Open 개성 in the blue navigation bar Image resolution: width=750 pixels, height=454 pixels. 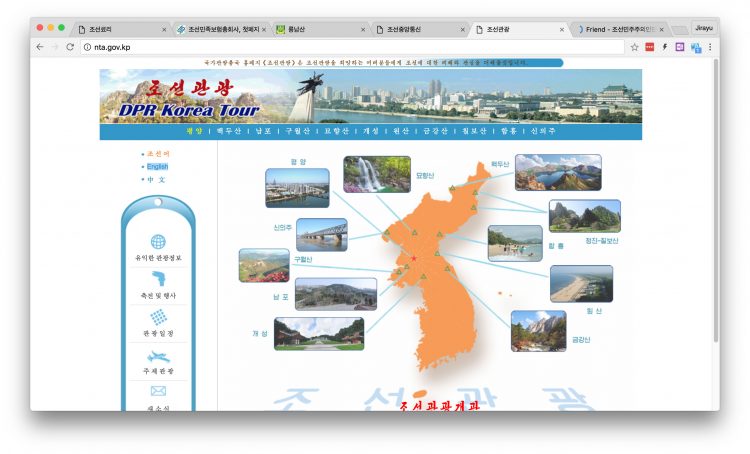[x=371, y=131]
